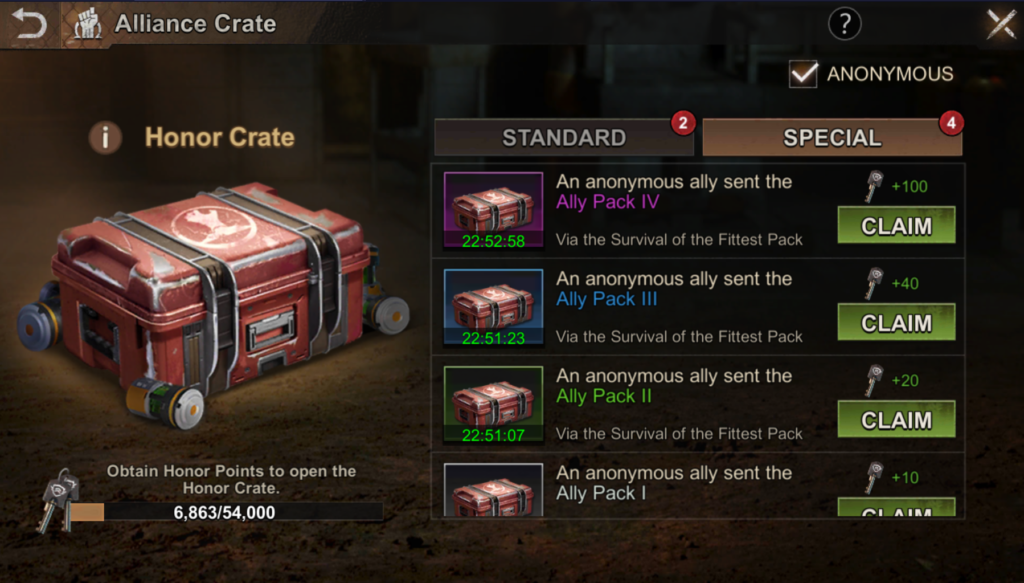Open the help question mark icon
Viewport: 1024px width, 583px height.
(844, 24)
